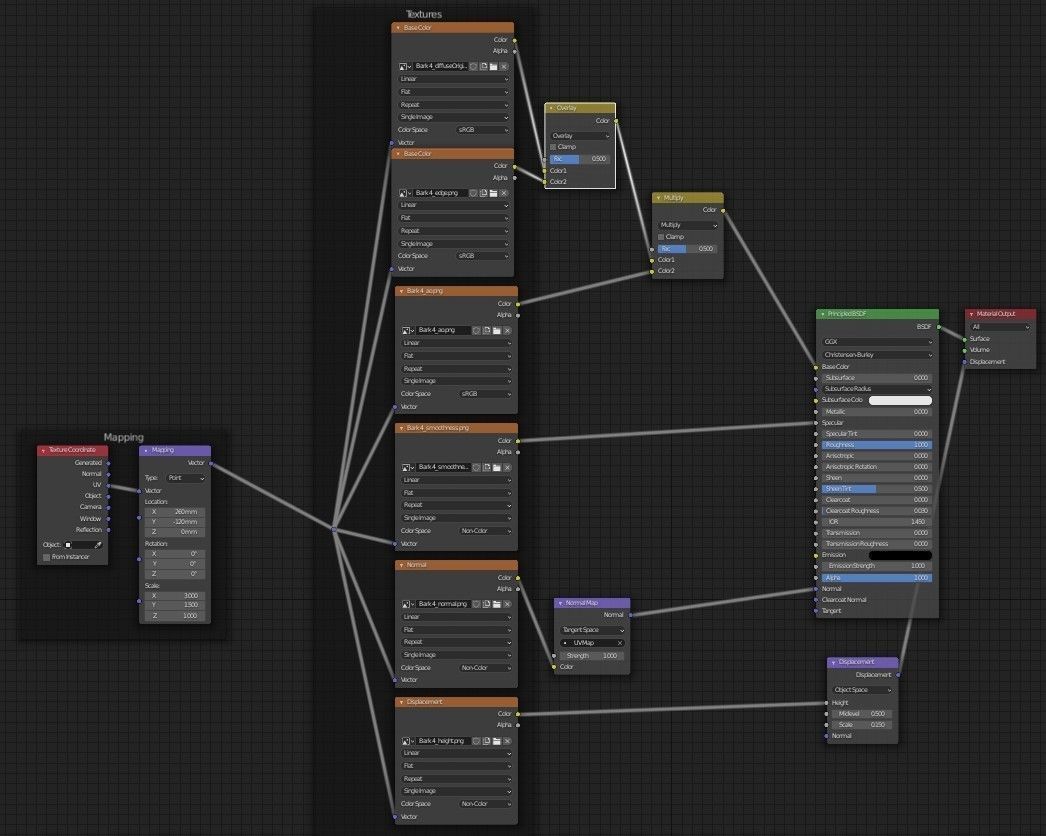This screenshot has width=1046, height=836.
Task: Collapse the Mapping node
Action: [x=146, y=451]
